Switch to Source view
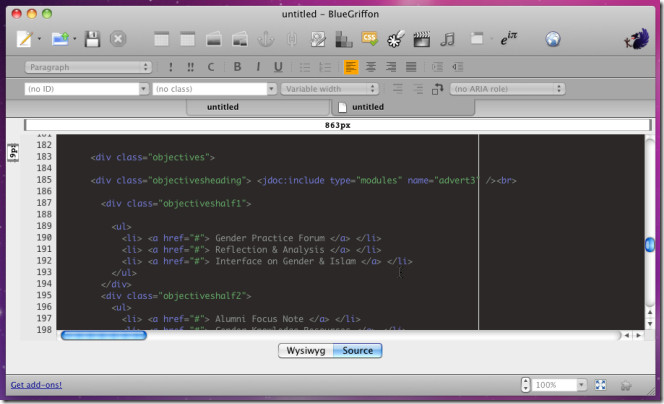The height and width of the screenshot is (404, 664). pyautogui.click(x=357, y=351)
